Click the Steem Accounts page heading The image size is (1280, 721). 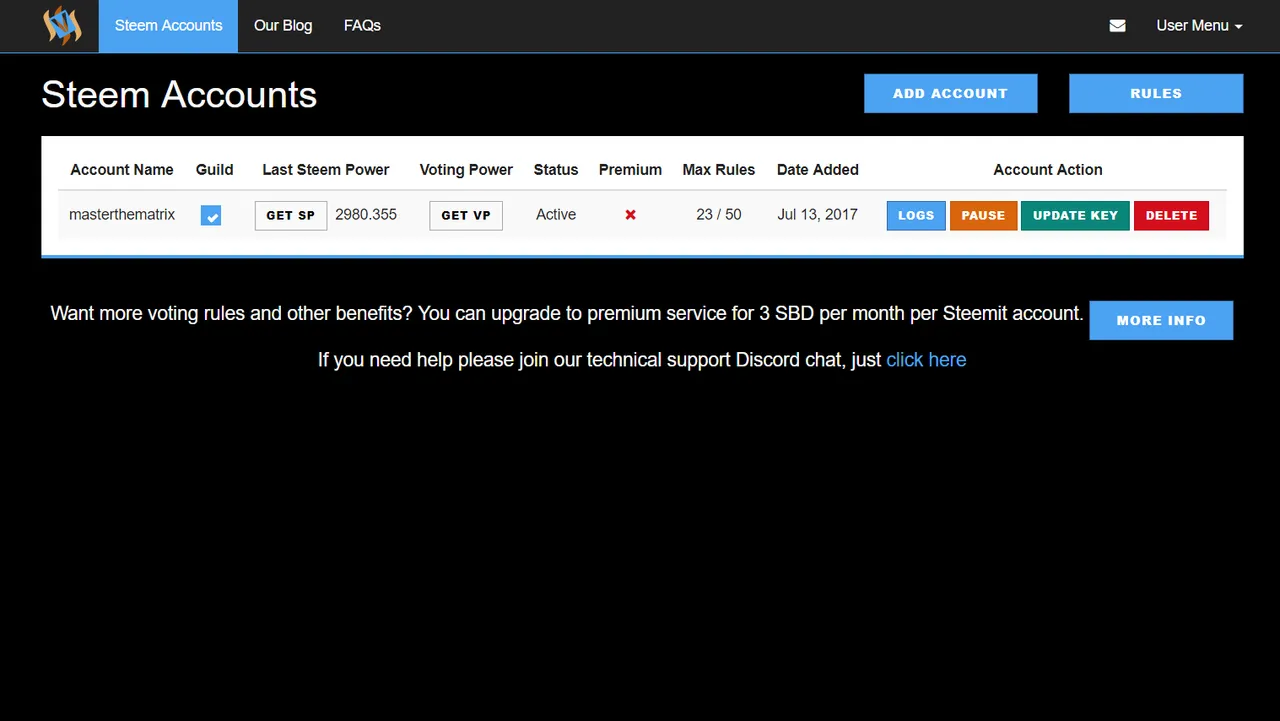(179, 95)
